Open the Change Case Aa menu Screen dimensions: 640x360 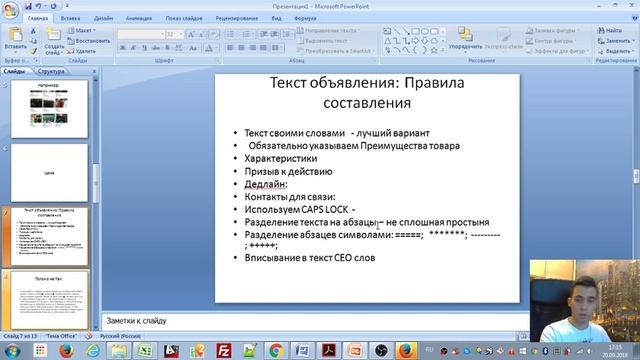[193, 48]
